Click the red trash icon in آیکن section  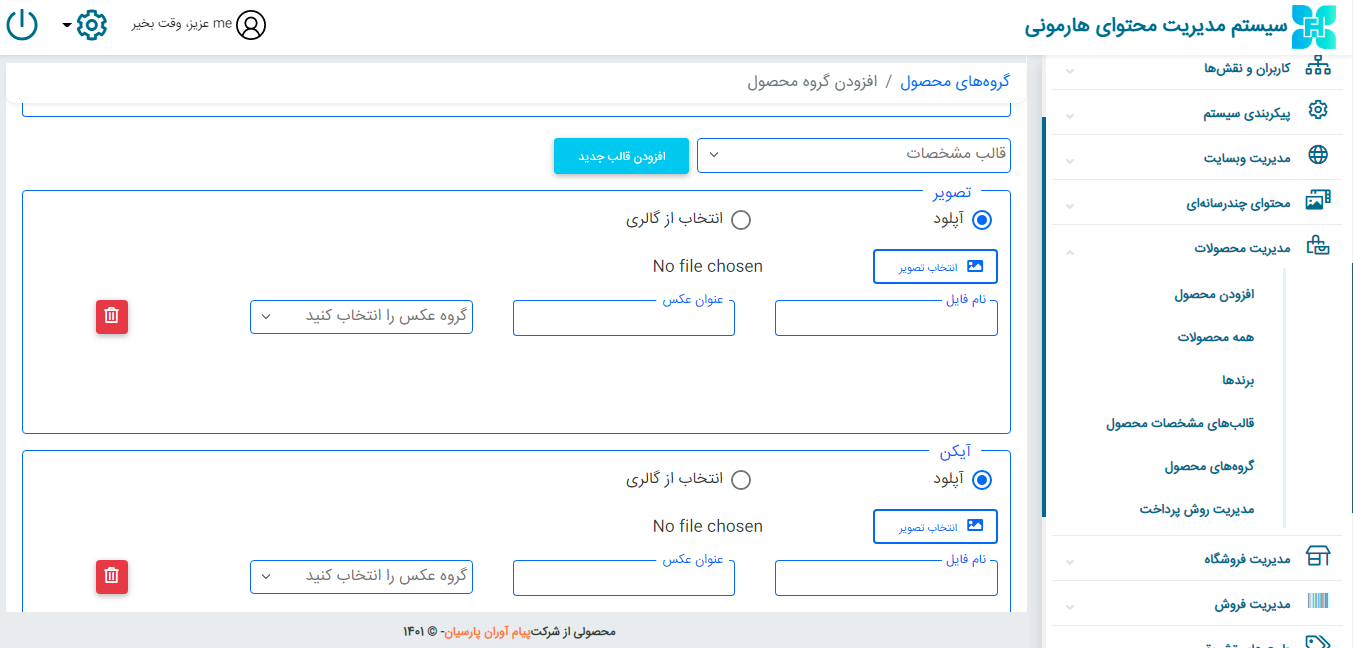pos(112,576)
